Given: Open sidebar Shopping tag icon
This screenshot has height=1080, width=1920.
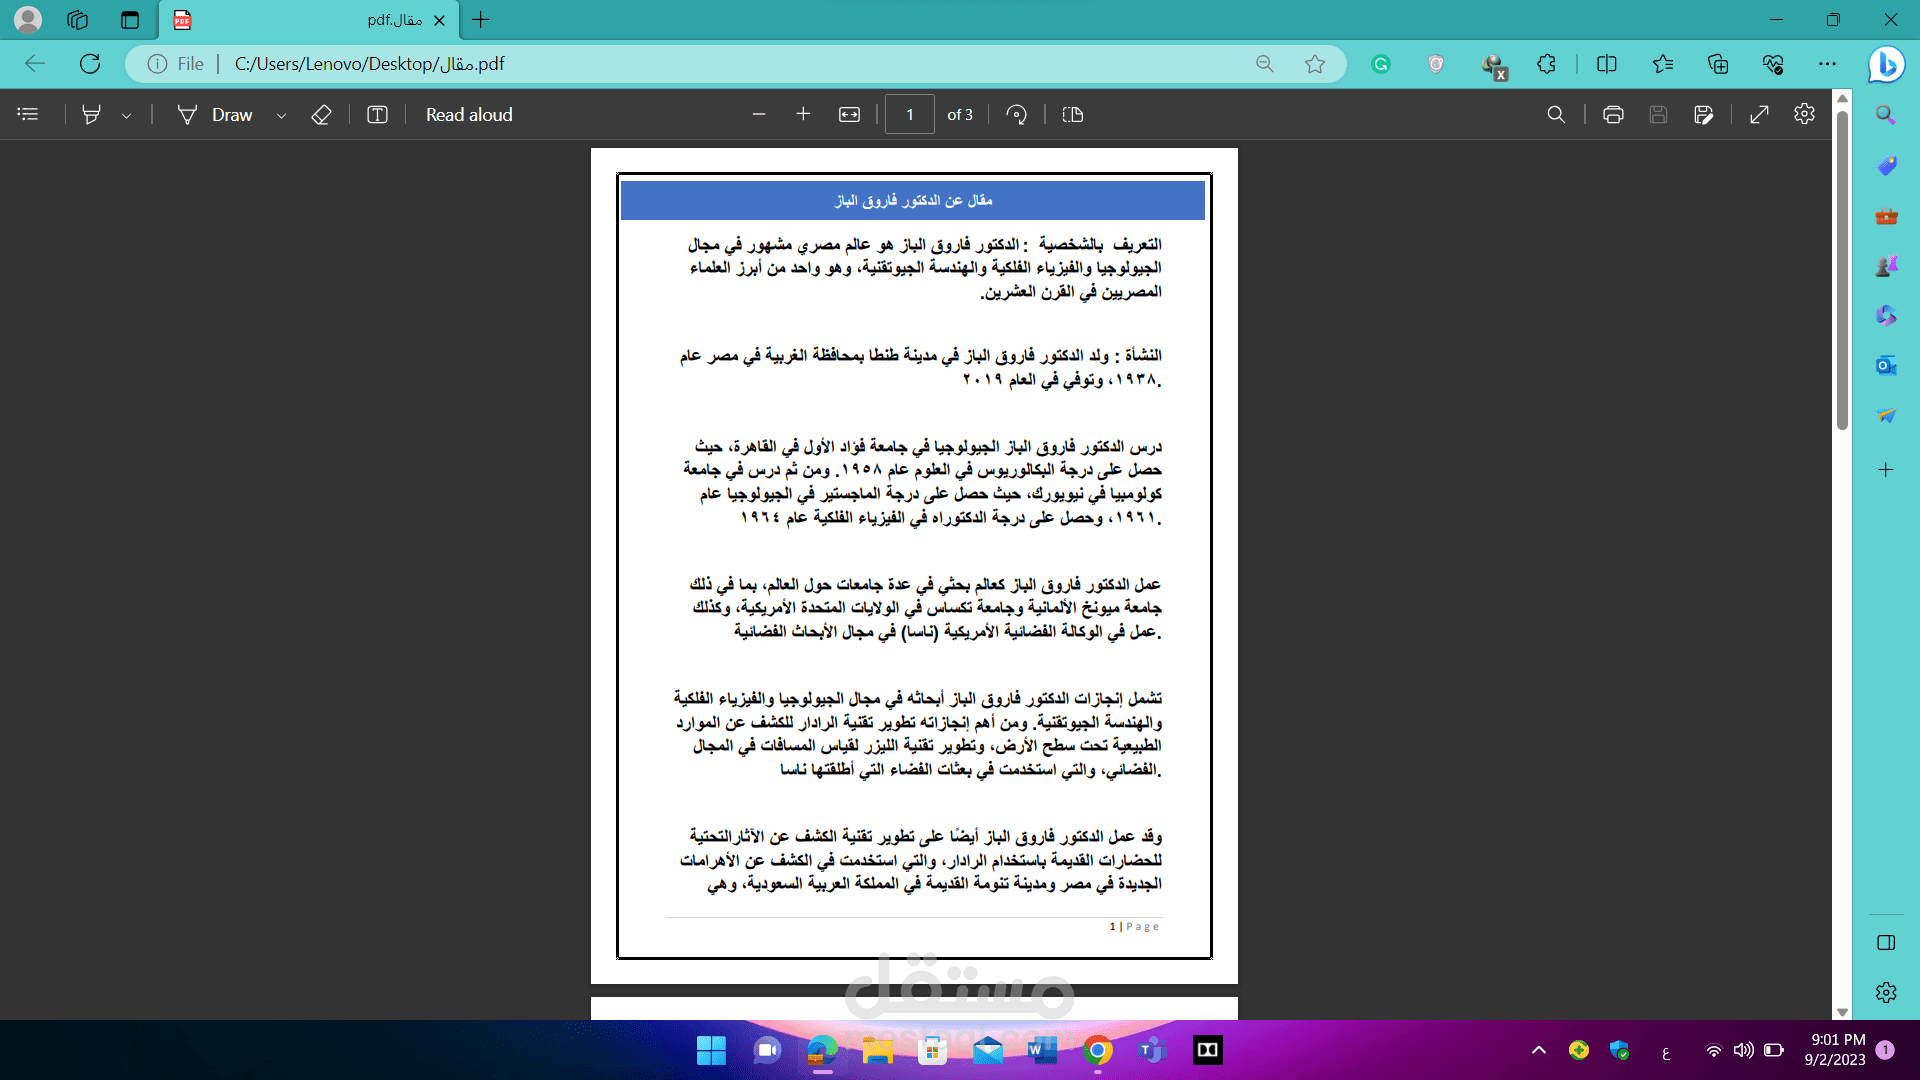Looking at the screenshot, I should click(x=1886, y=165).
